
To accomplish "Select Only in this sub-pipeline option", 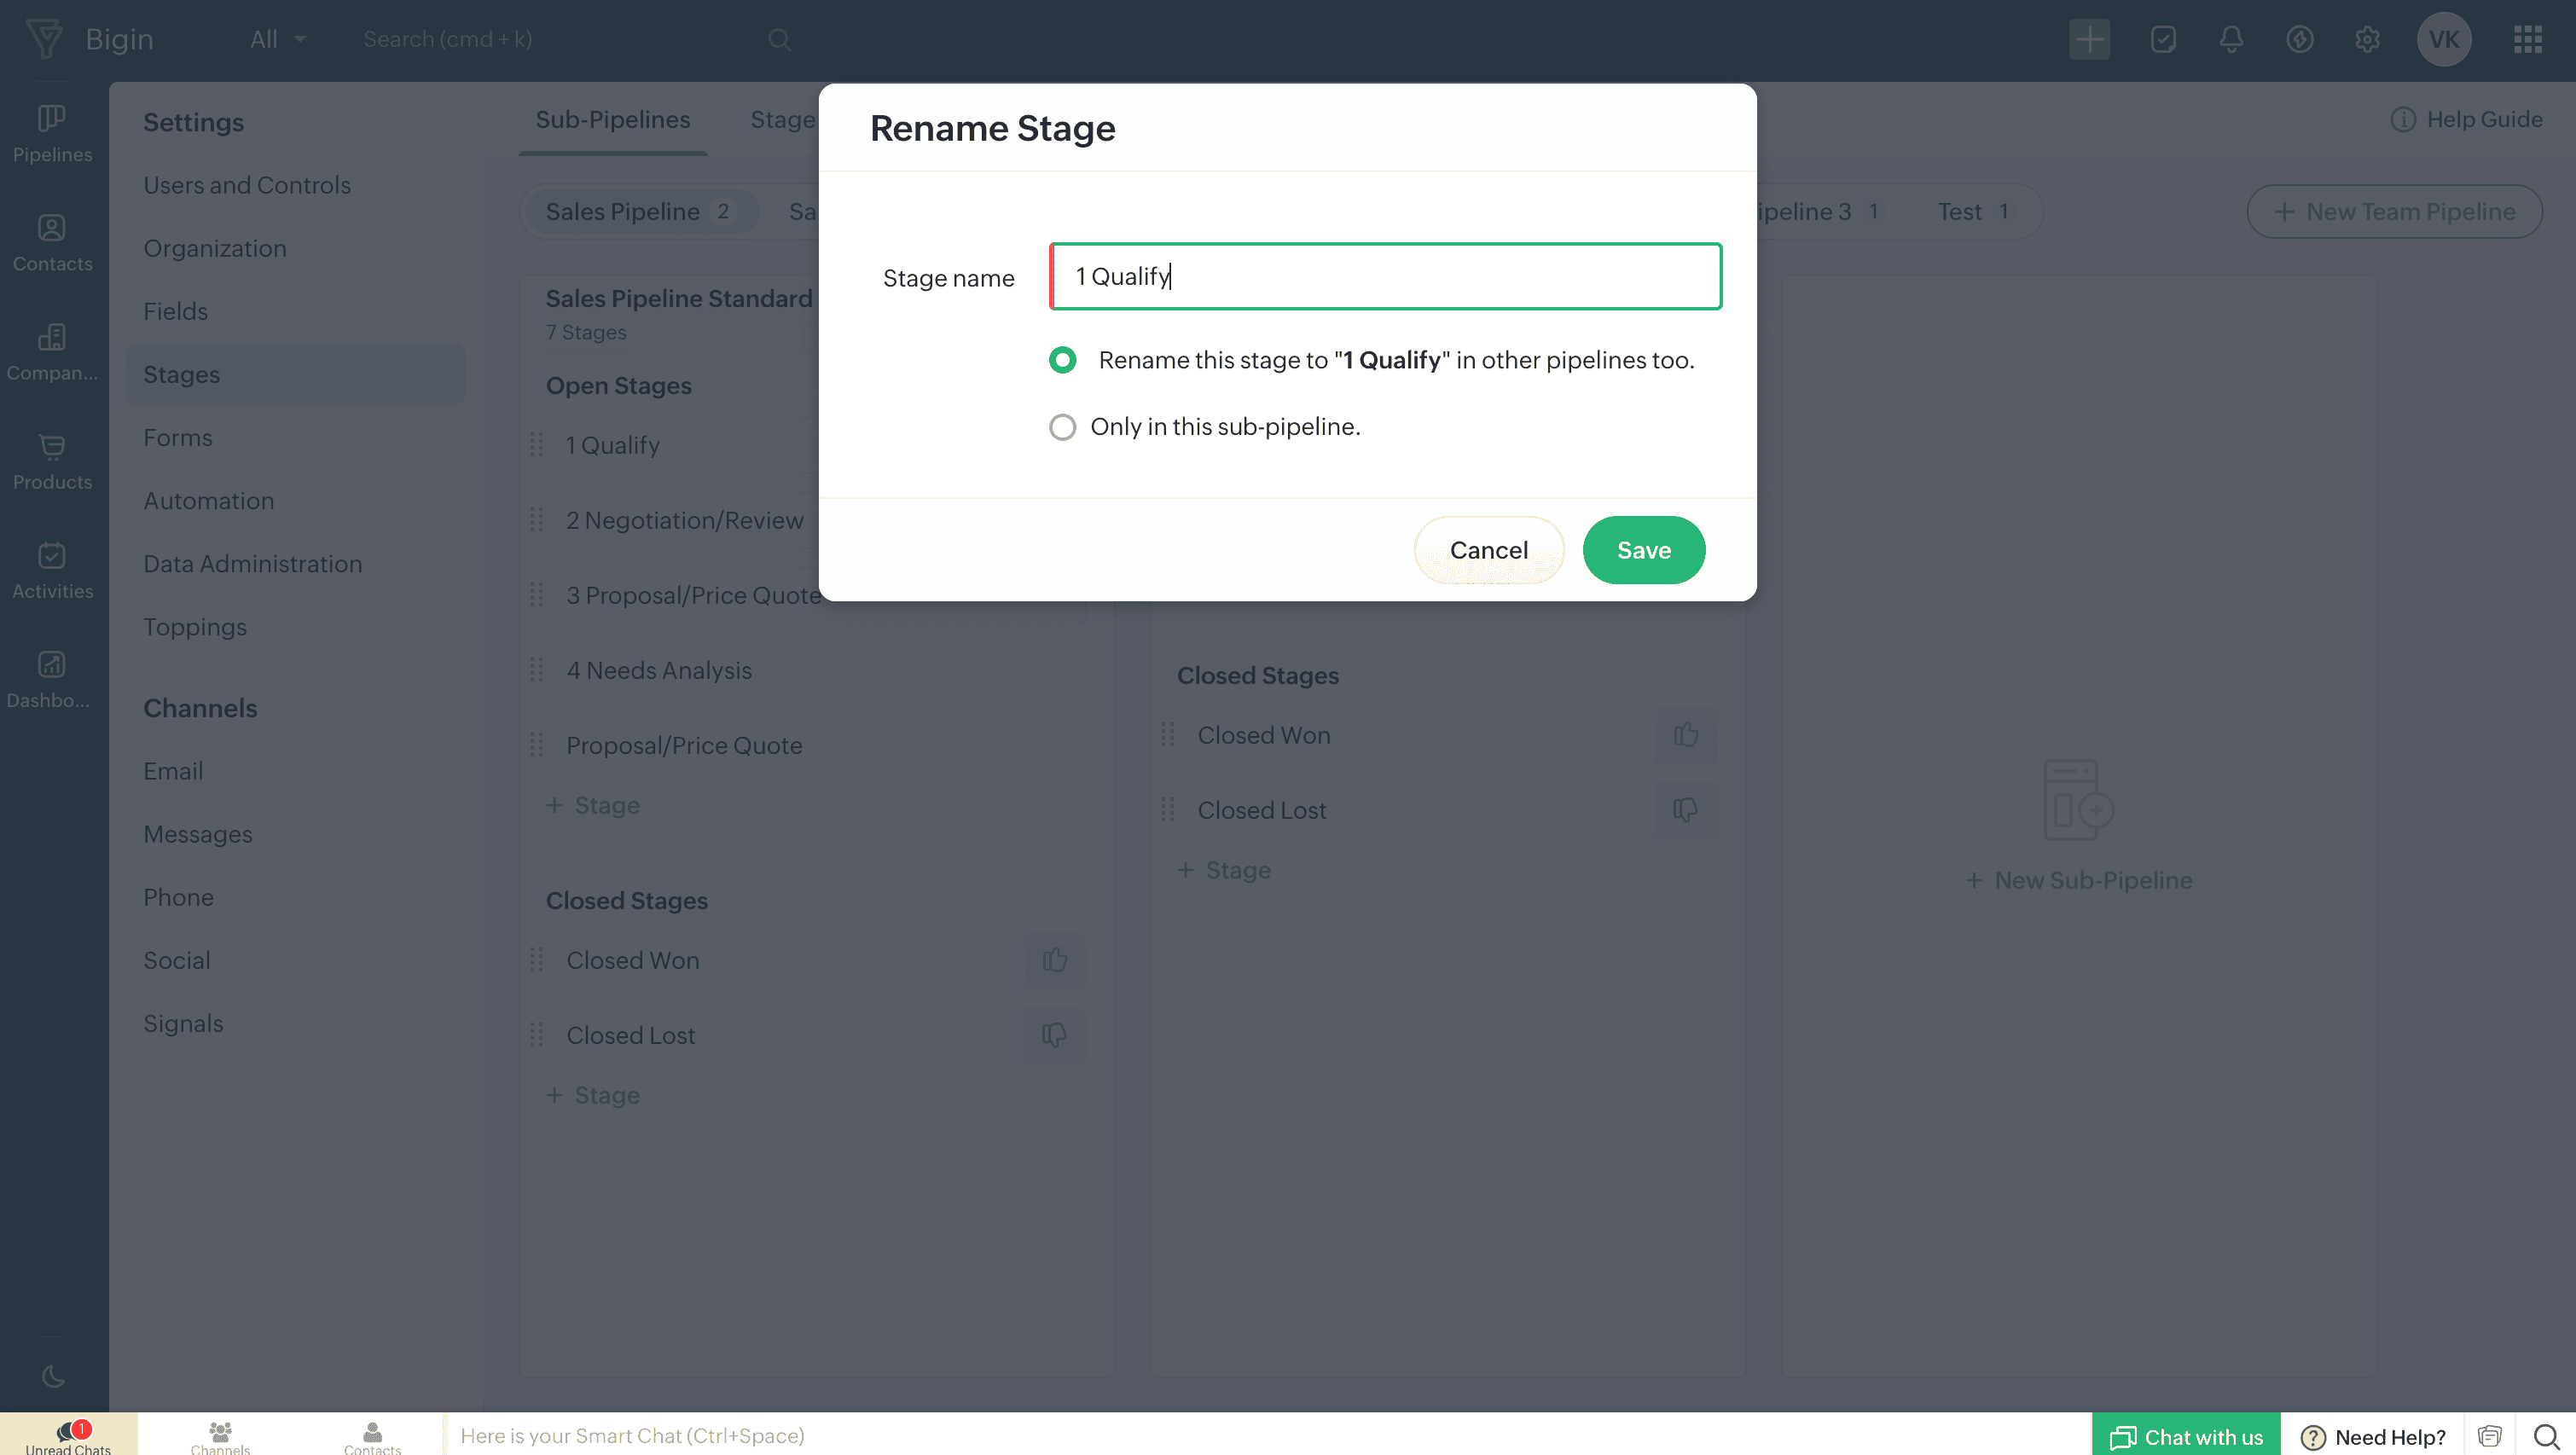I will tap(1063, 427).
